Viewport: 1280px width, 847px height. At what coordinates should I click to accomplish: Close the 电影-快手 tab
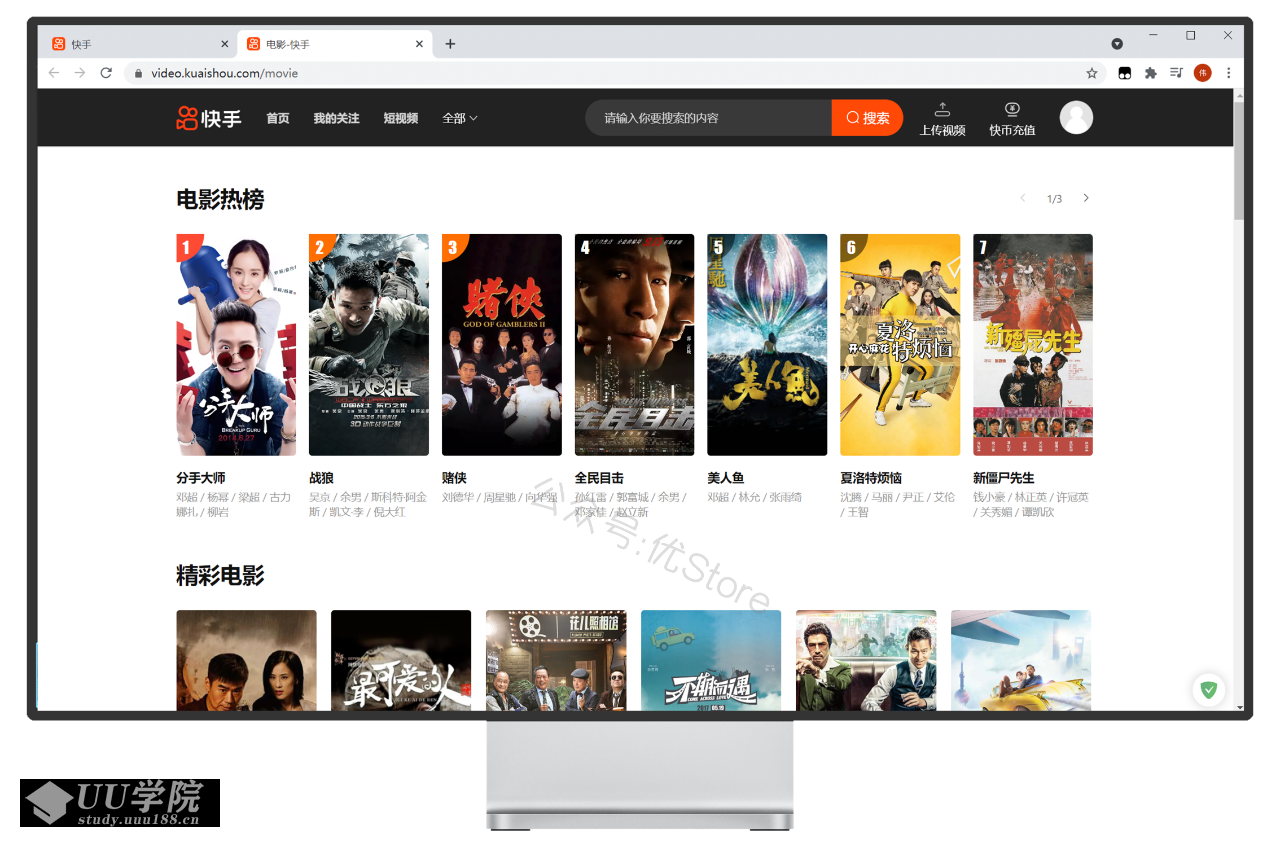(419, 44)
